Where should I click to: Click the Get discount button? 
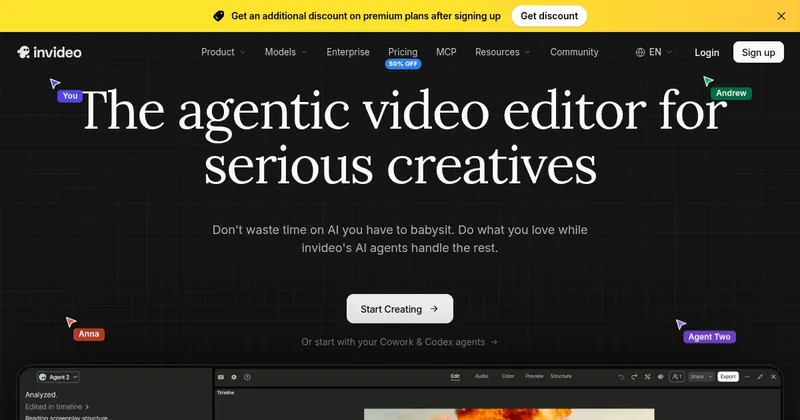point(549,16)
